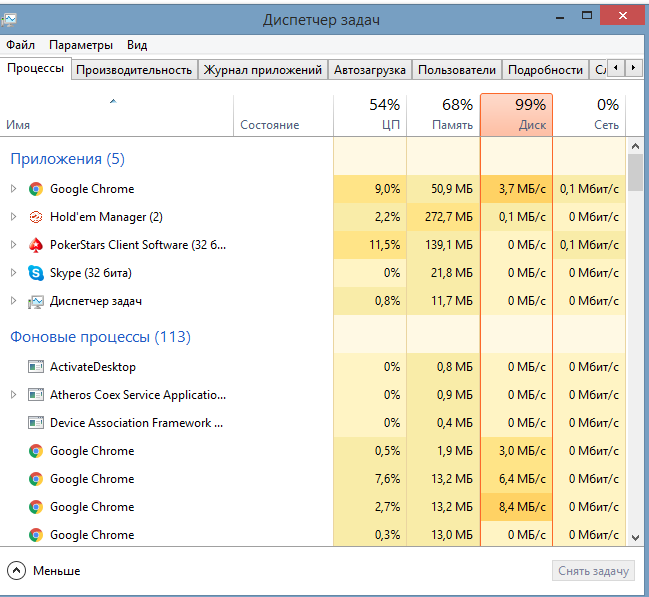Expand the Skype process group
Viewport: 649px width, 597px height.
coord(13,273)
